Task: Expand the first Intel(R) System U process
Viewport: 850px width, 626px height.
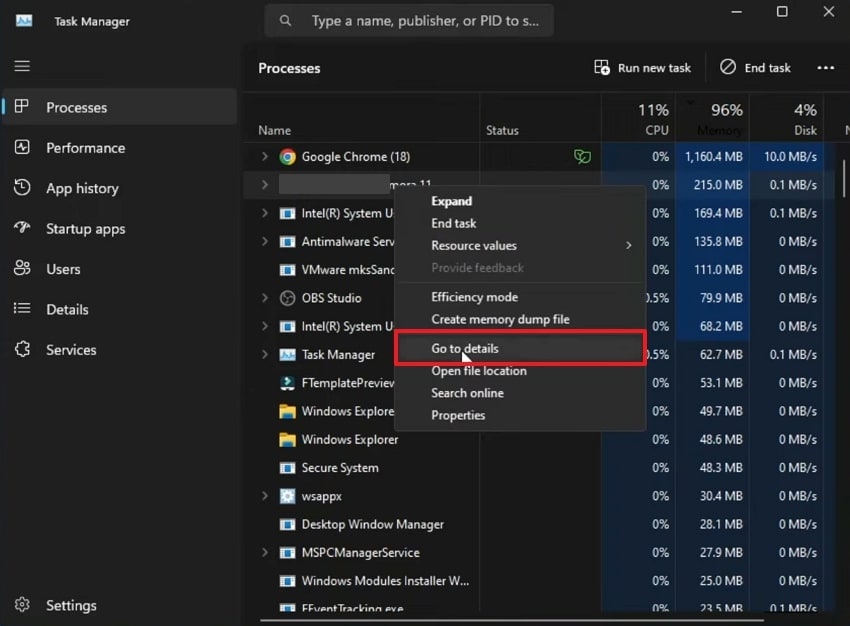Action: click(265, 213)
